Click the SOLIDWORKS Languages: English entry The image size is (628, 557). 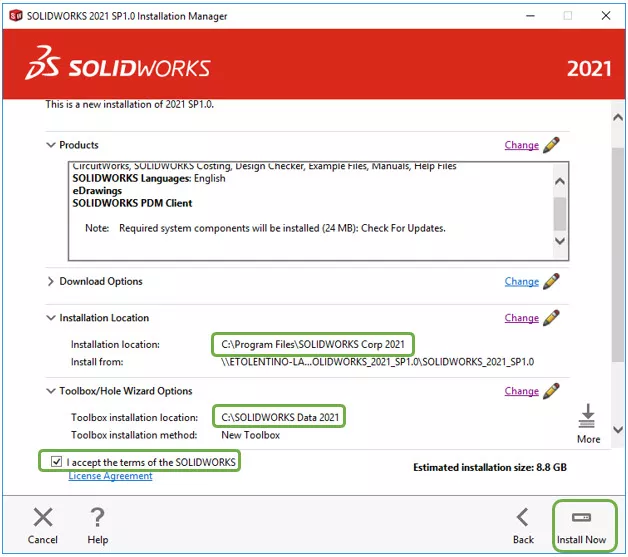(x=149, y=178)
